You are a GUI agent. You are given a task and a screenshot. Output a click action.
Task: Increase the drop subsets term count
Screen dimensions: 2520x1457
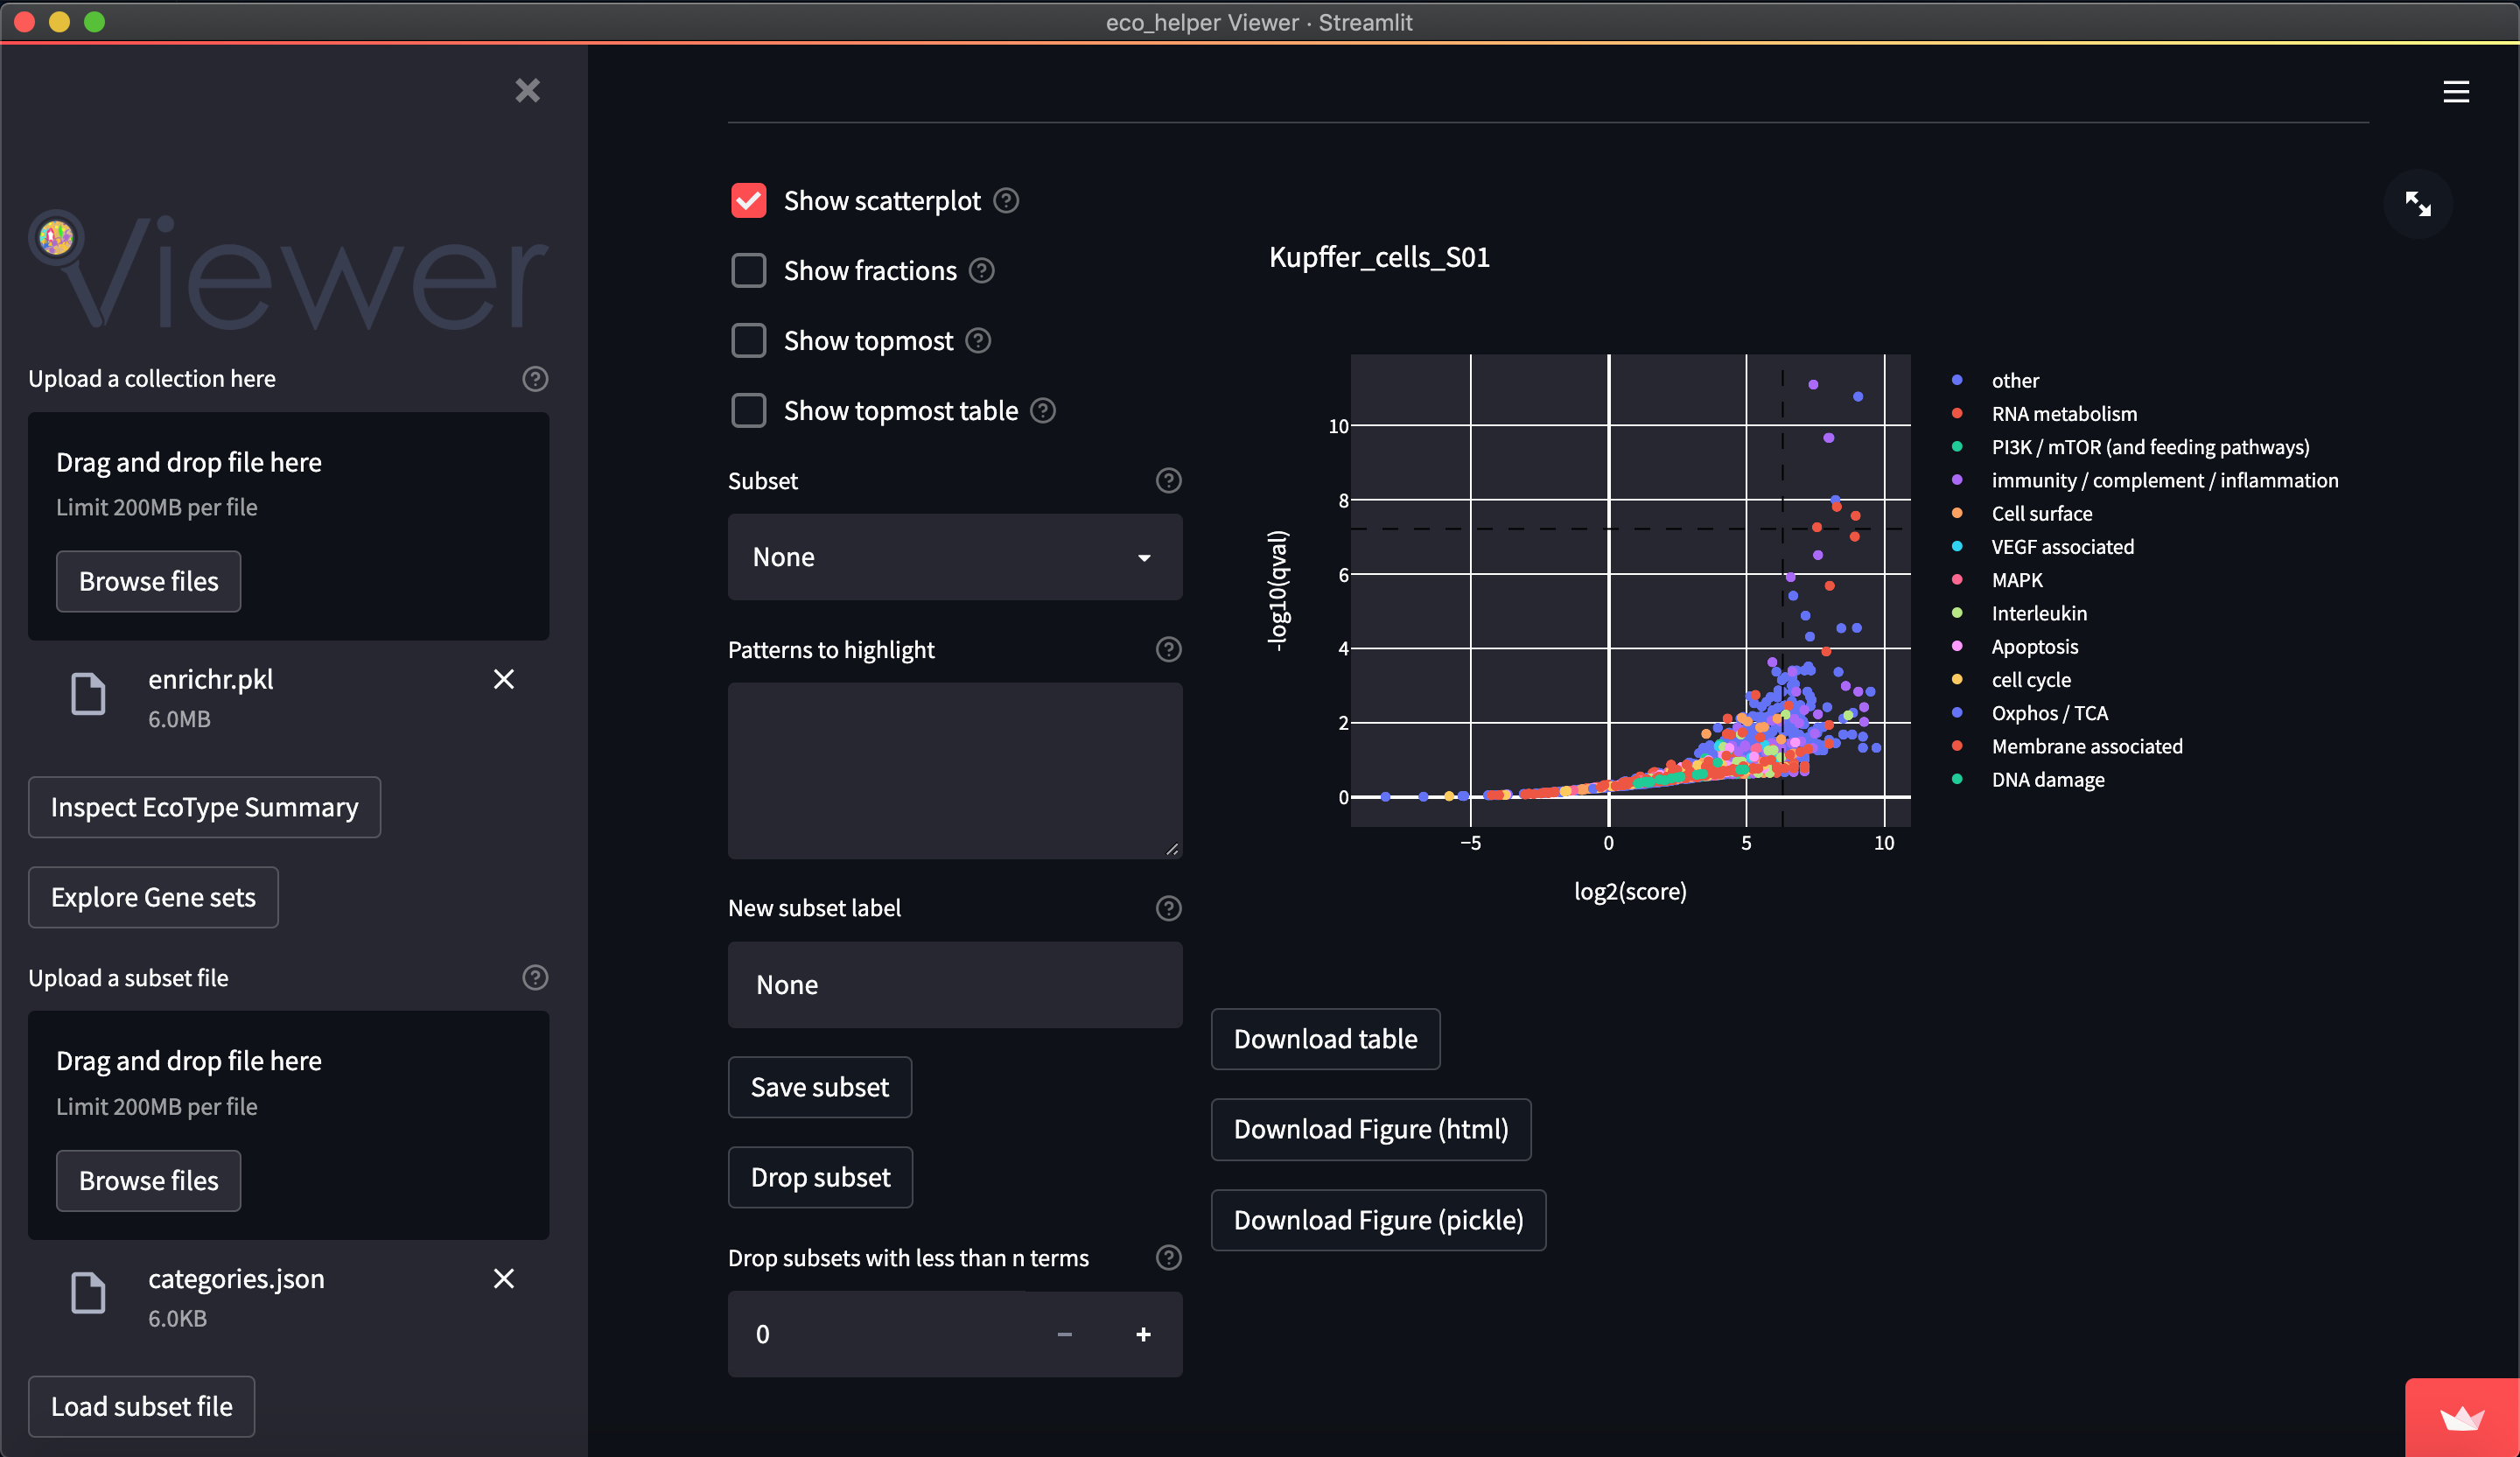tap(1143, 1334)
